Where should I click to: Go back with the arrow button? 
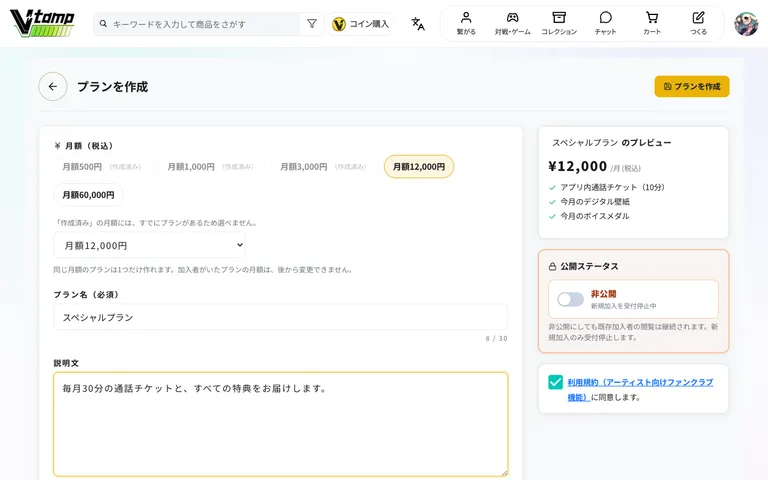coord(53,87)
